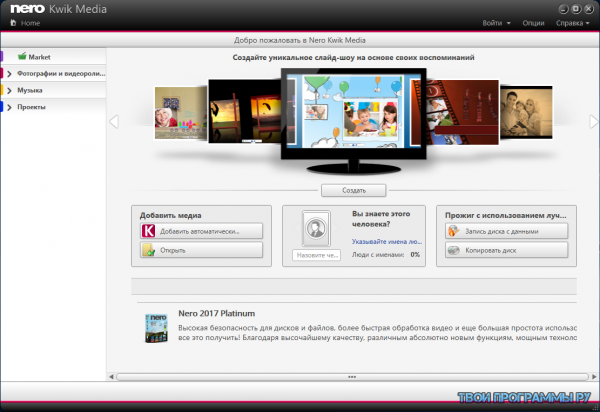Click the Nero 2017 Platinum description text
This screenshot has width=600, height=412.
pyautogui.click(x=377, y=333)
